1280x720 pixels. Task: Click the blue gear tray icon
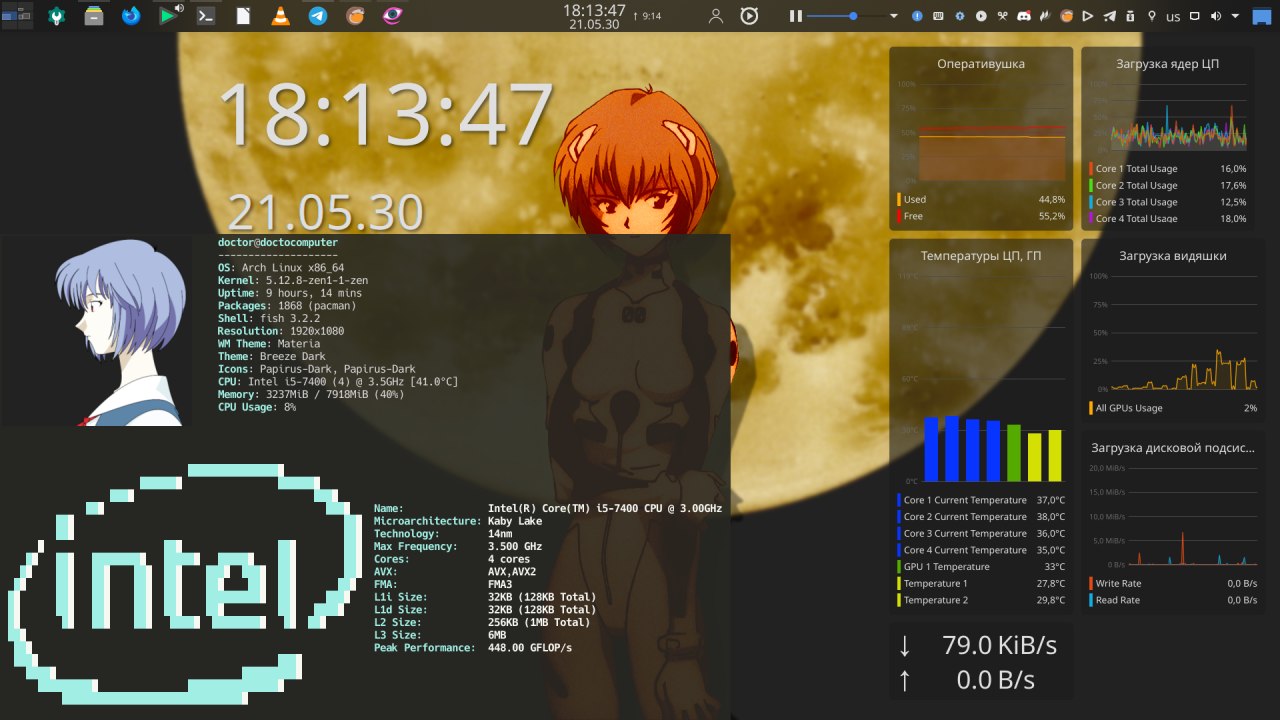[x=960, y=16]
